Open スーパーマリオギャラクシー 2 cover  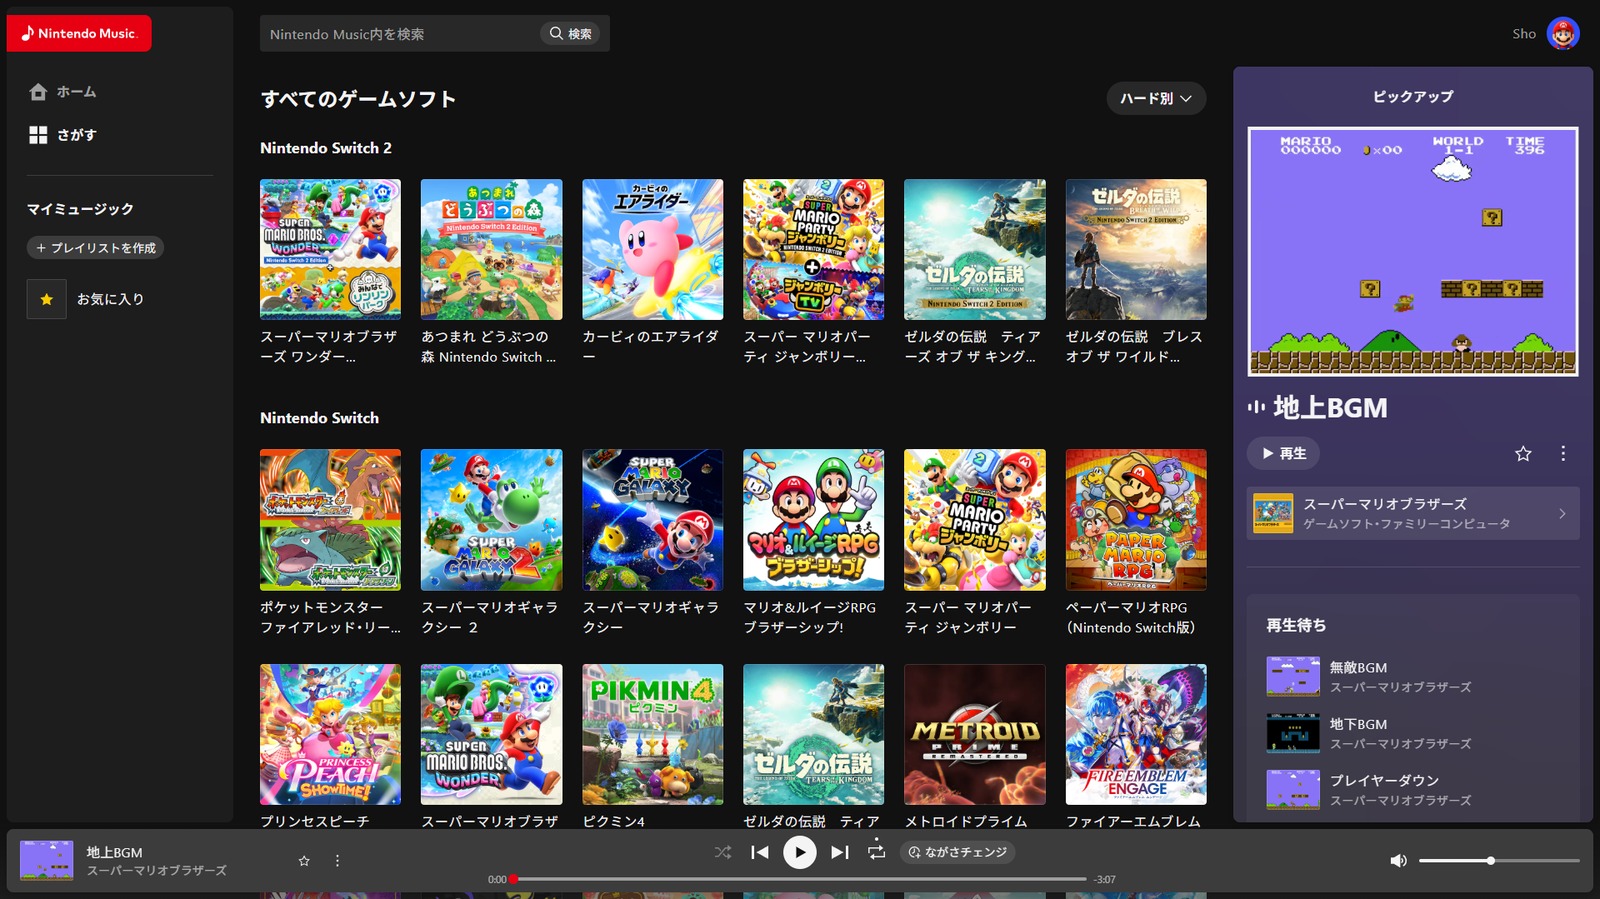tap(492, 520)
